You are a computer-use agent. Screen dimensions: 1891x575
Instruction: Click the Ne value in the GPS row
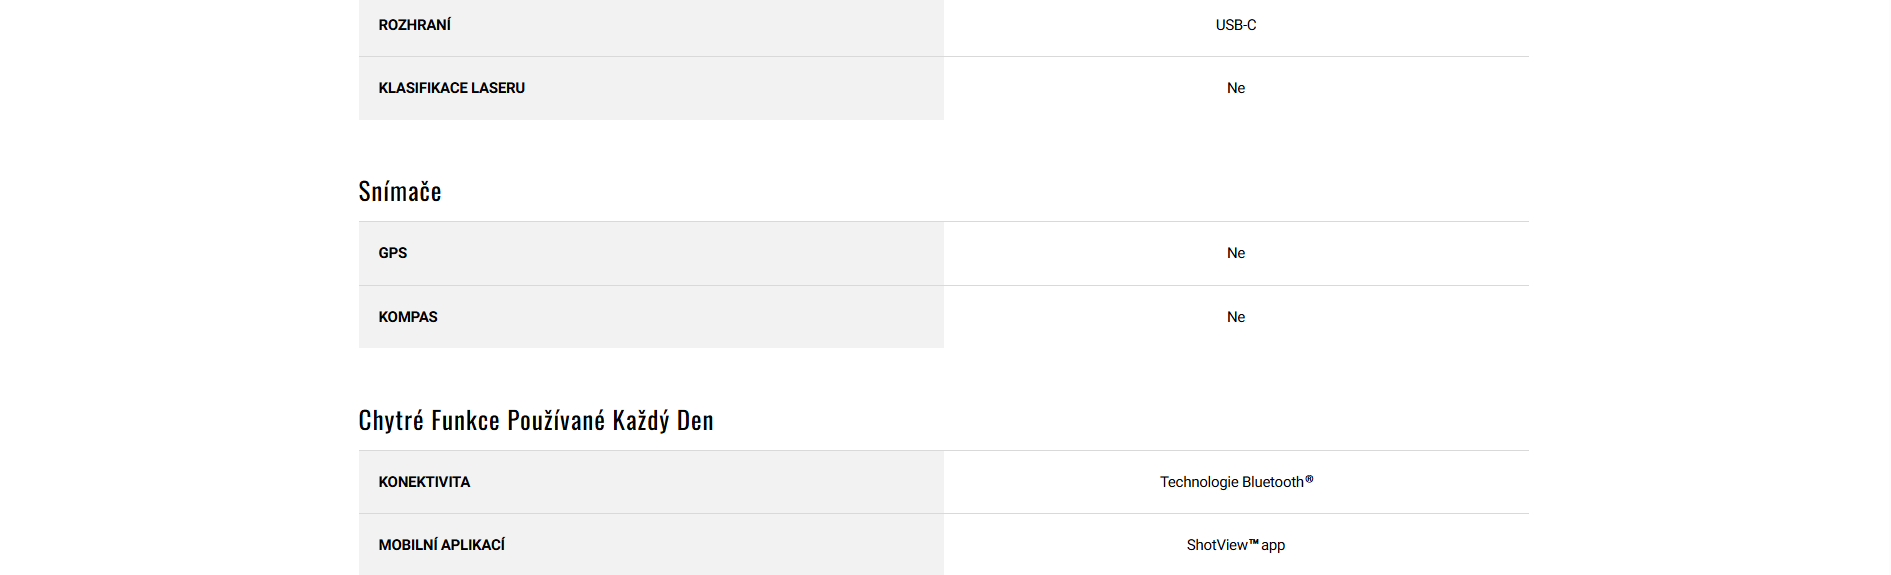[1236, 253]
